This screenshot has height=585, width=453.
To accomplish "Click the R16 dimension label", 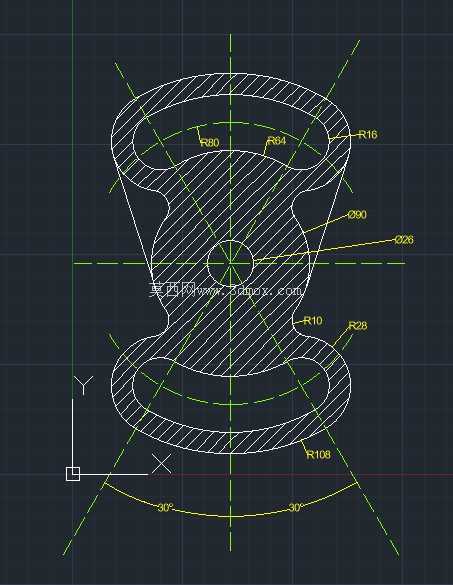I will click(368, 134).
